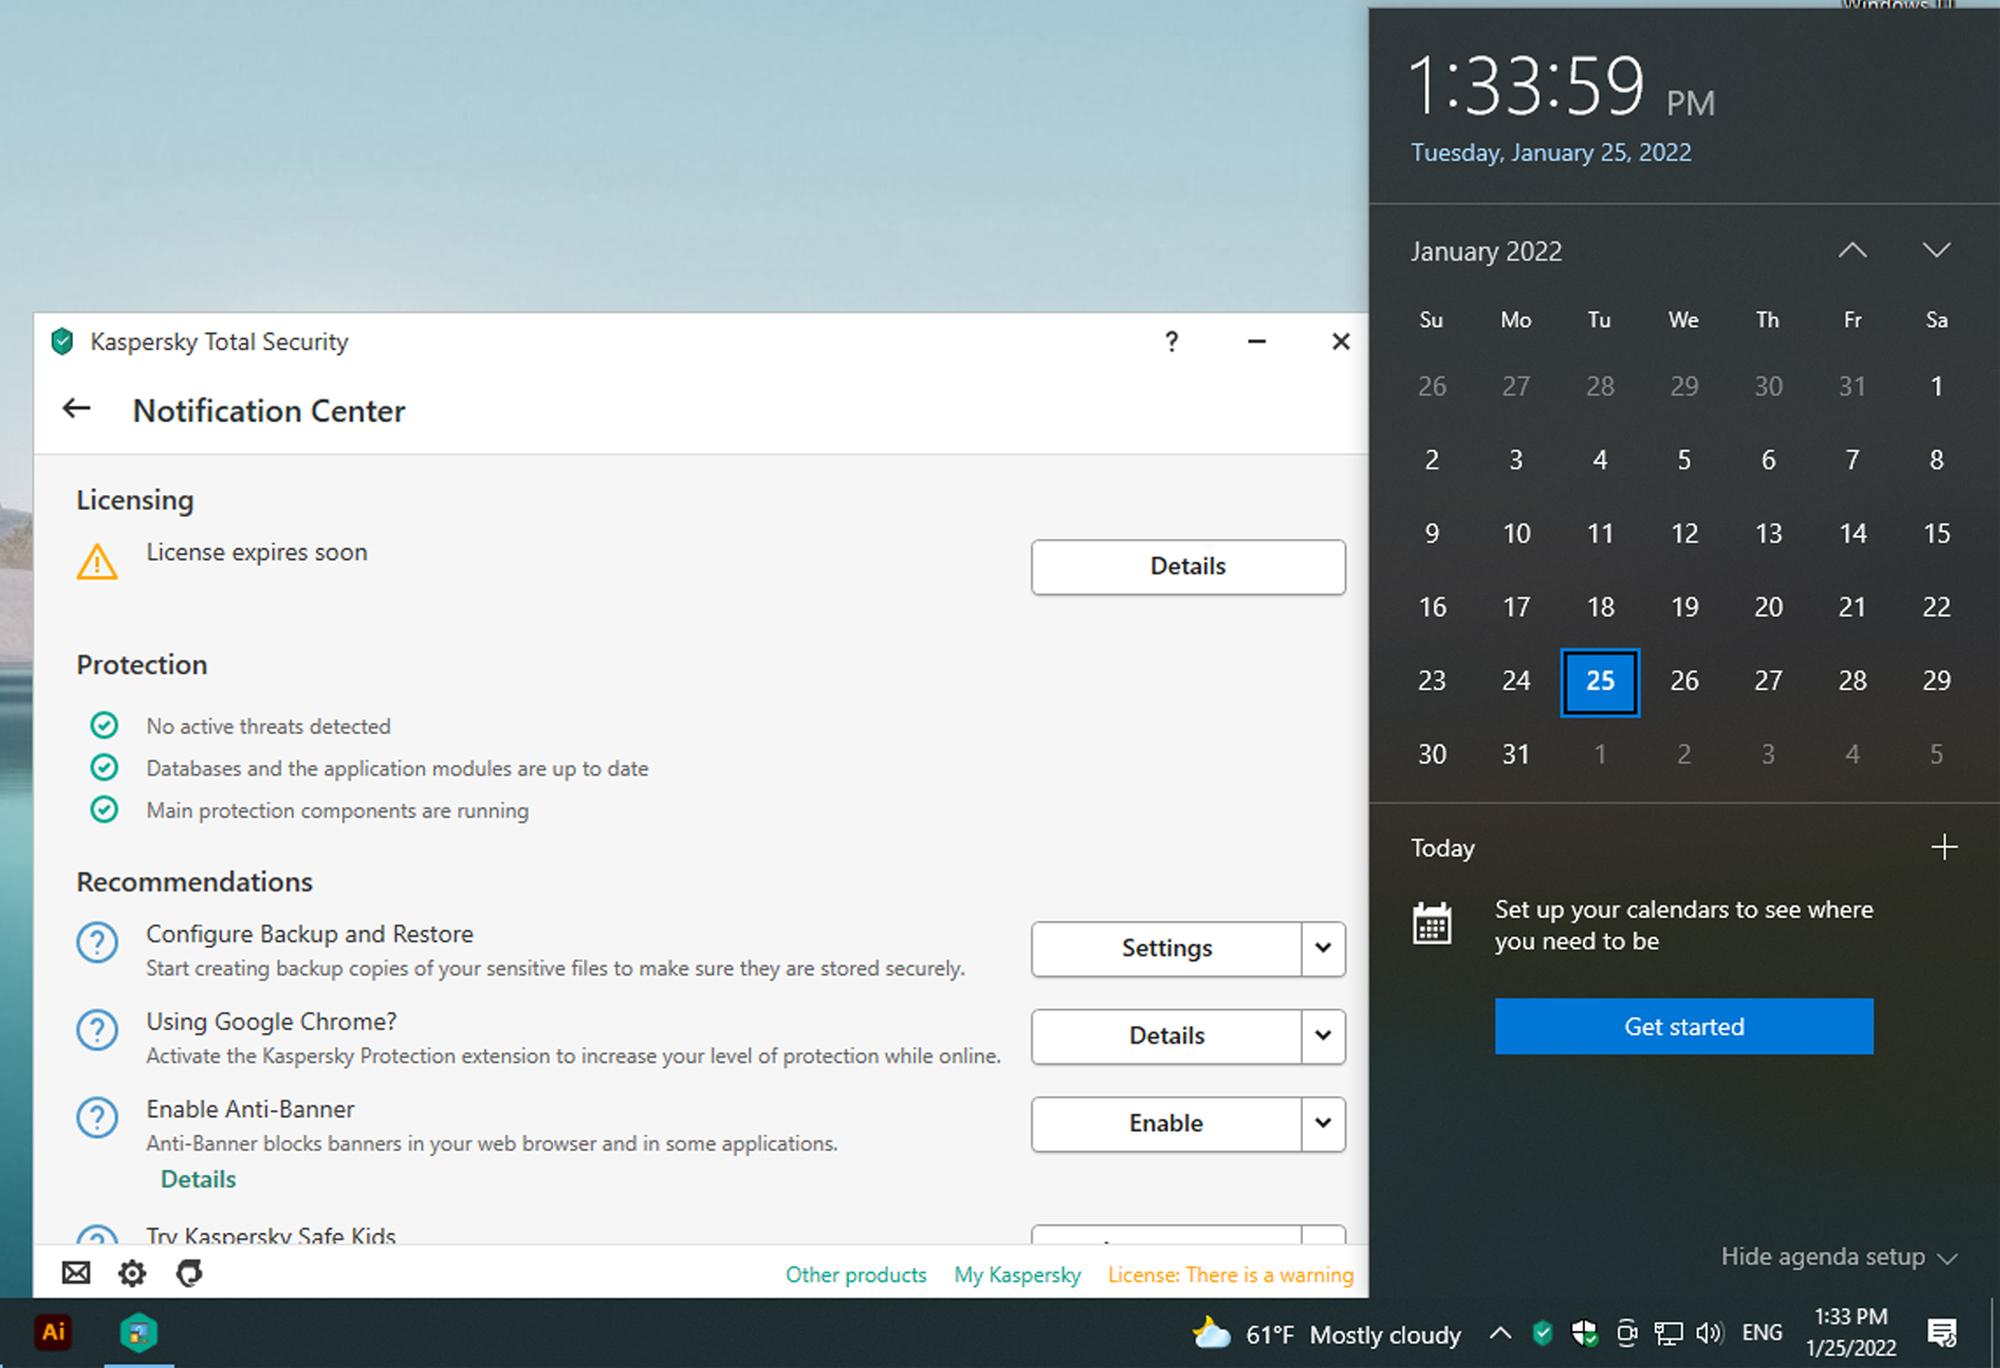Click green check icon next to No active threats detected
The width and height of the screenshot is (2000, 1368).
click(x=104, y=725)
